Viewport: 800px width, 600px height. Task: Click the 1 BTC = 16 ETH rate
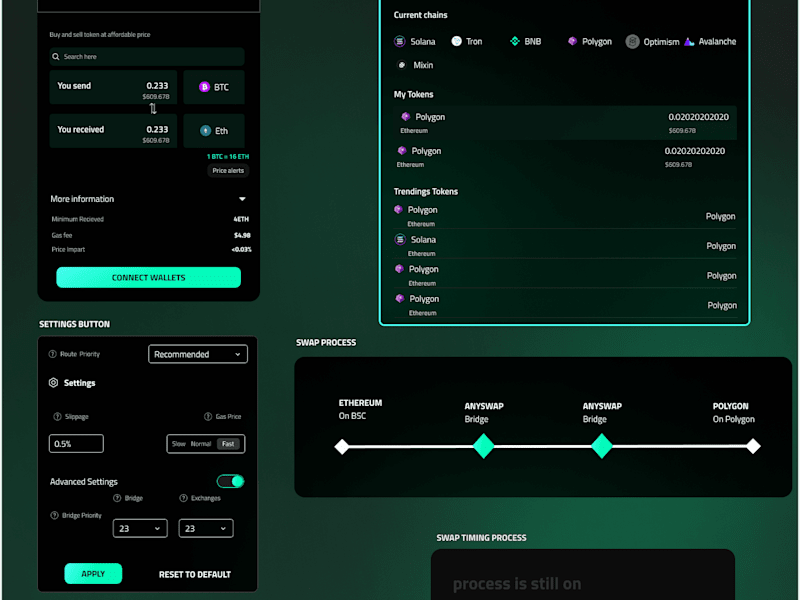click(228, 157)
